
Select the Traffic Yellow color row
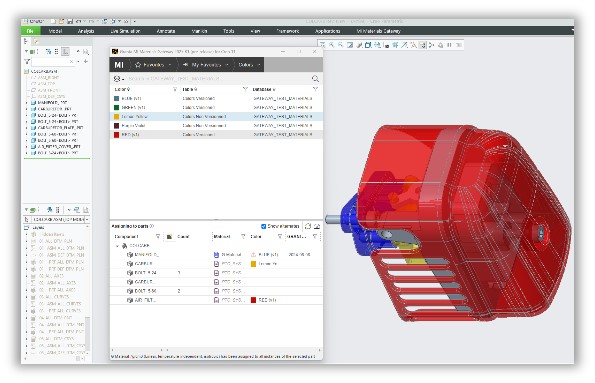(216, 117)
